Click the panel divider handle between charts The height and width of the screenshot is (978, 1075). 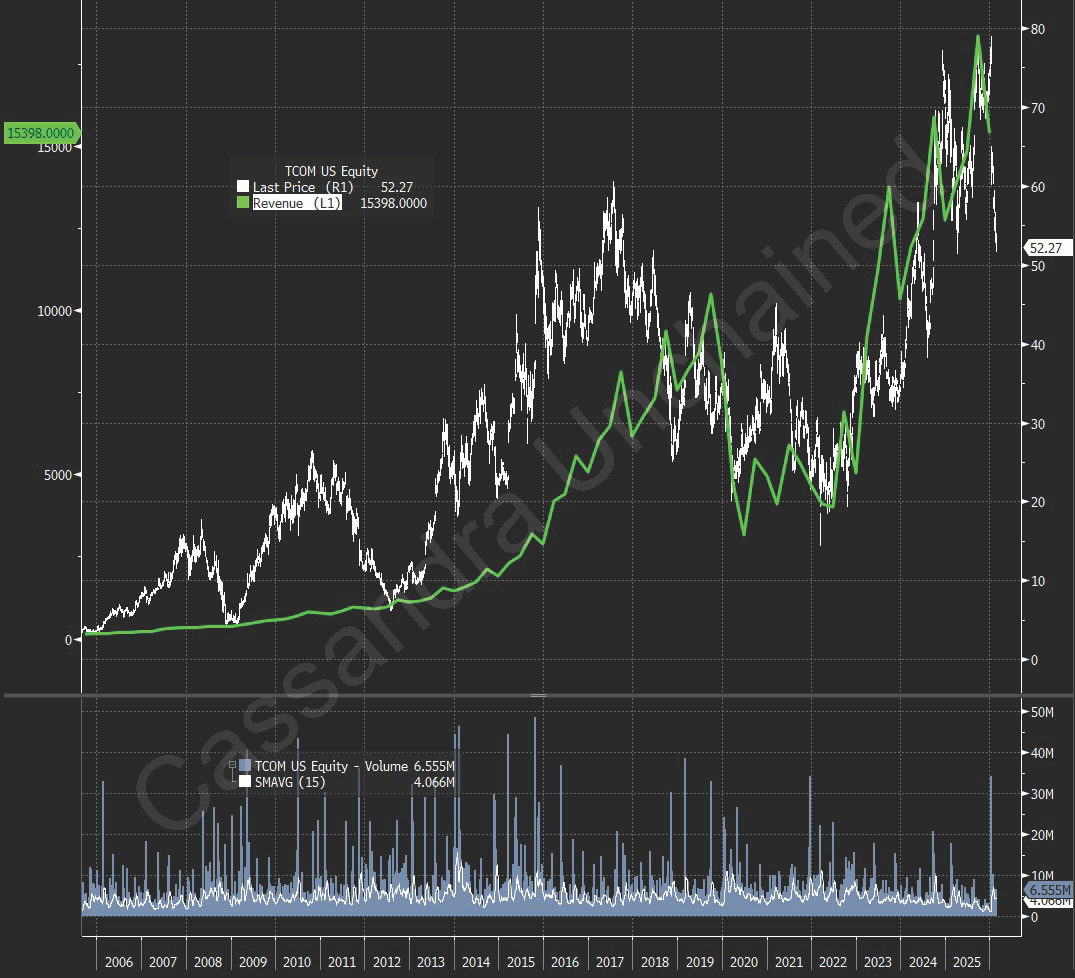(x=538, y=694)
